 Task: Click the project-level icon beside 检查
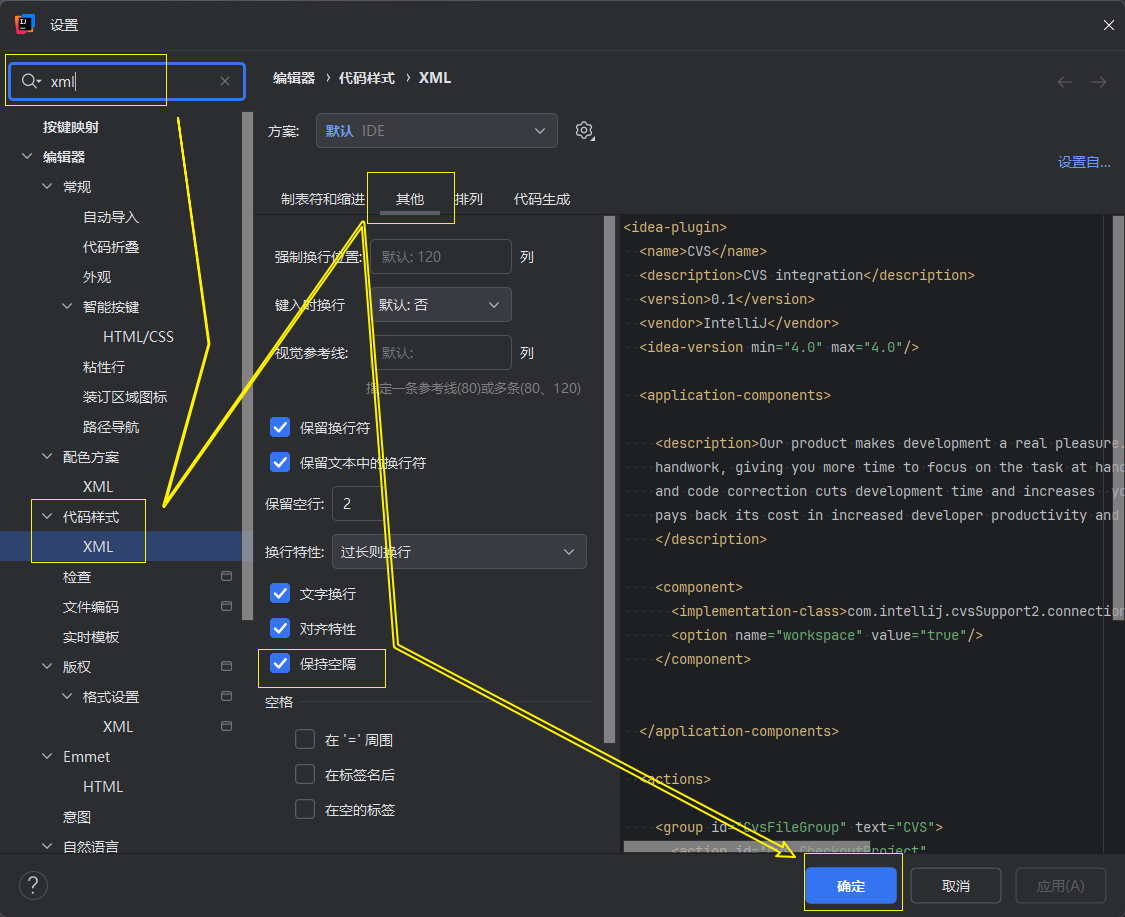[x=226, y=577]
